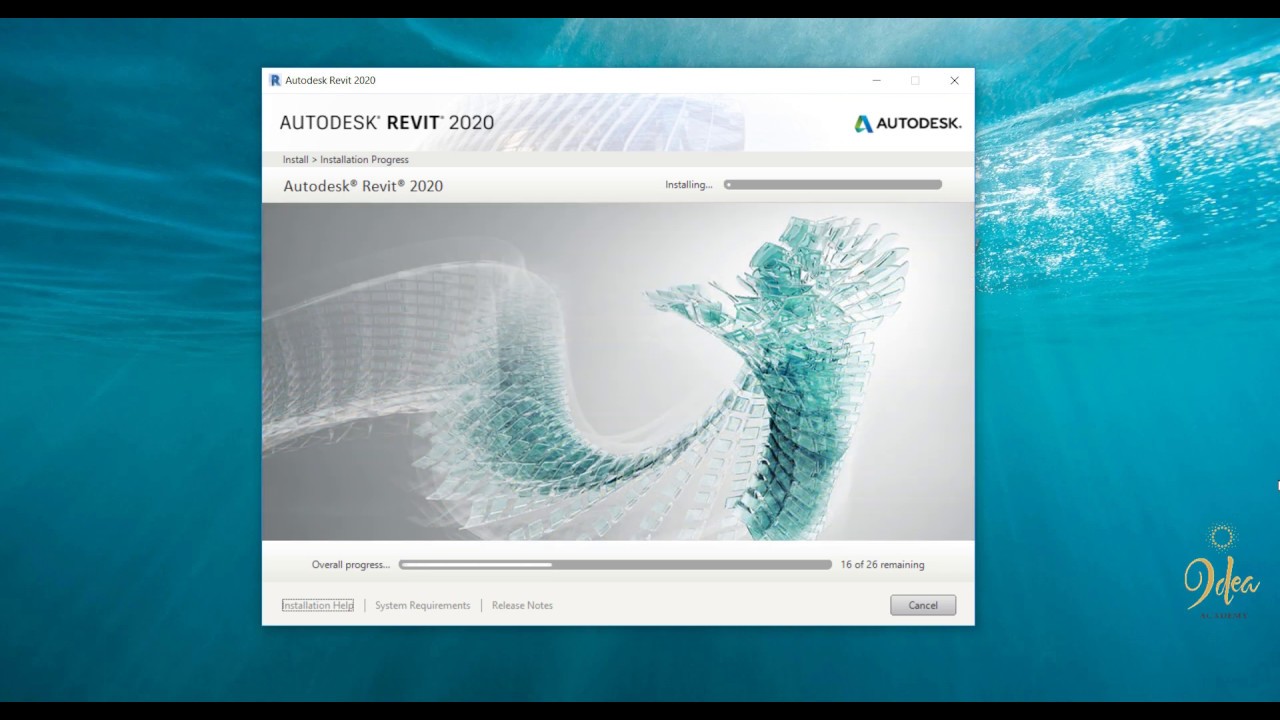Click the 'Autodesk Revit 2020' window title

click(330, 80)
